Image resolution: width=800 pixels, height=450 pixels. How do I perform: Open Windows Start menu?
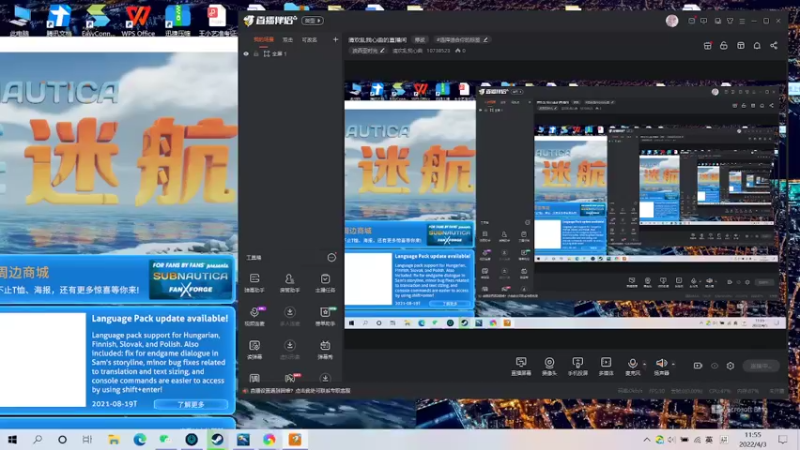(12, 439)
